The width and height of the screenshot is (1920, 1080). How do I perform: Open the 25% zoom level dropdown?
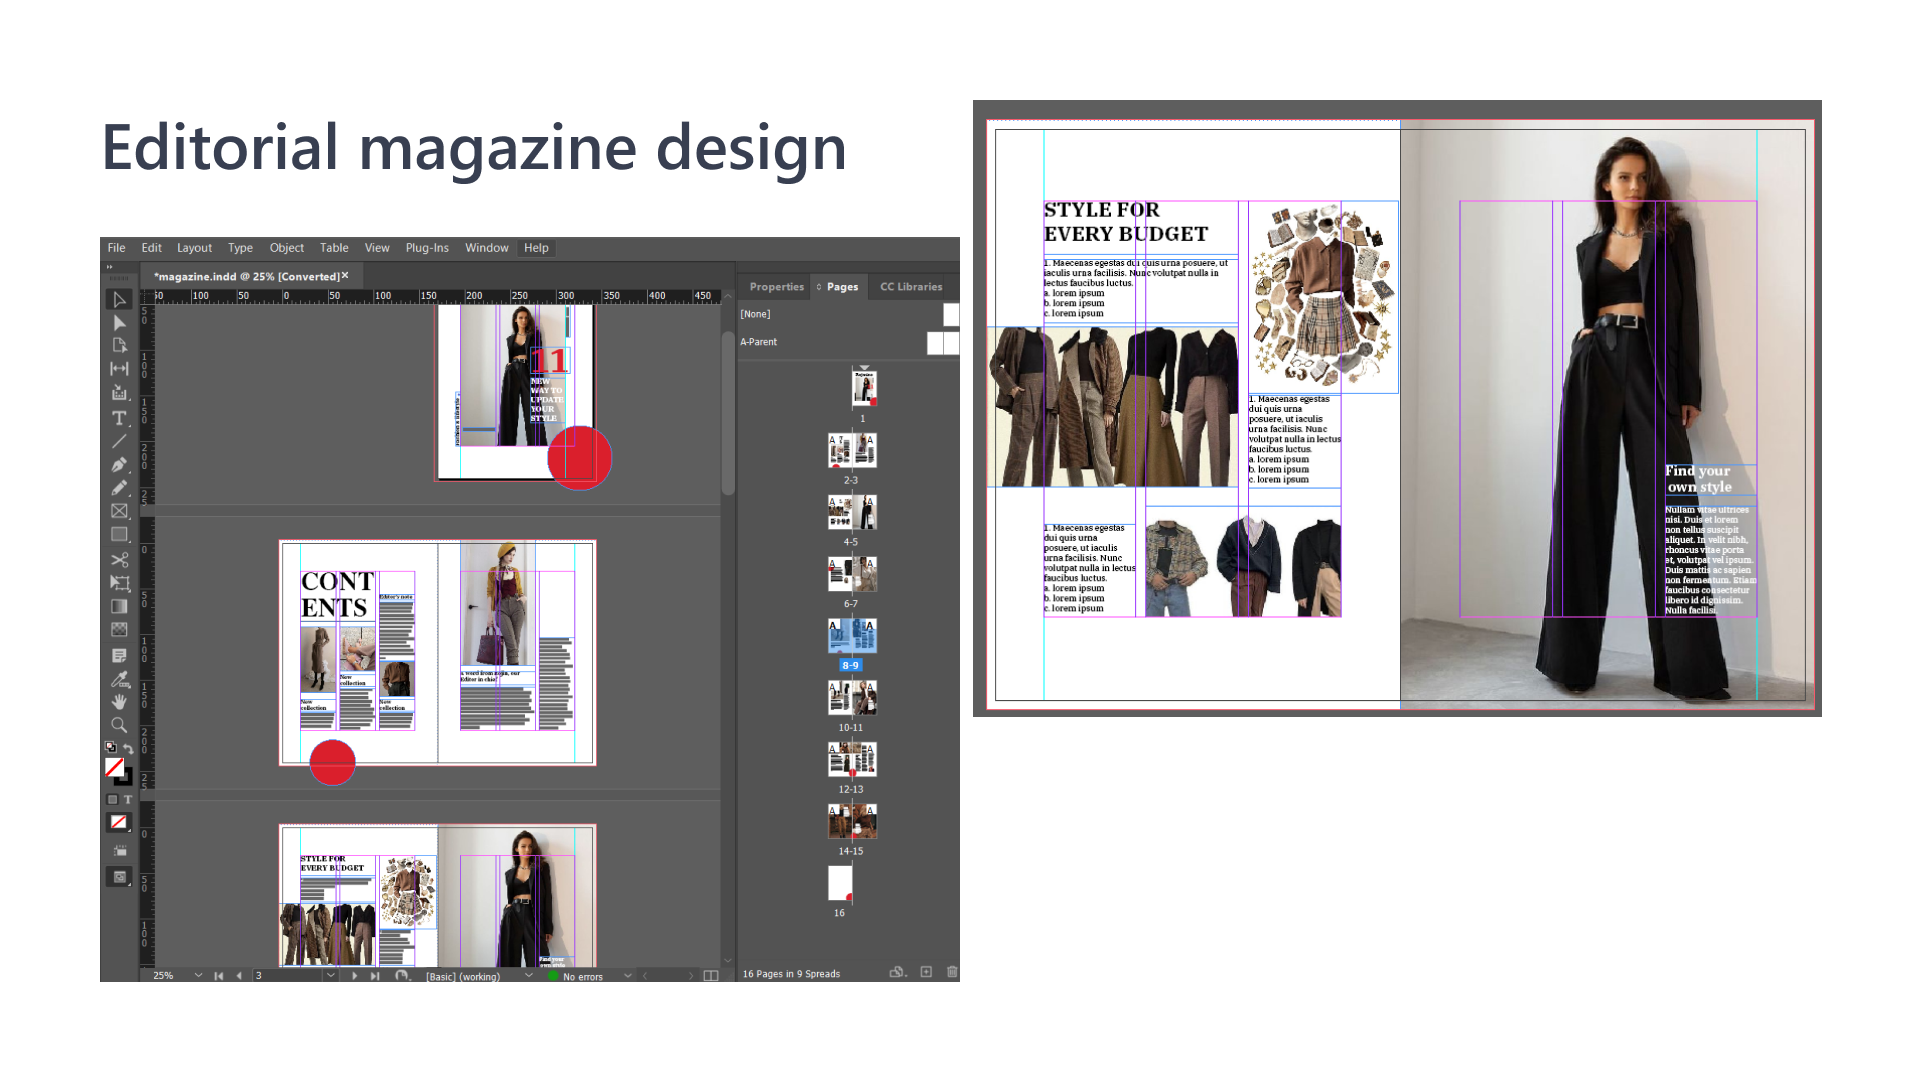(198, 976)
